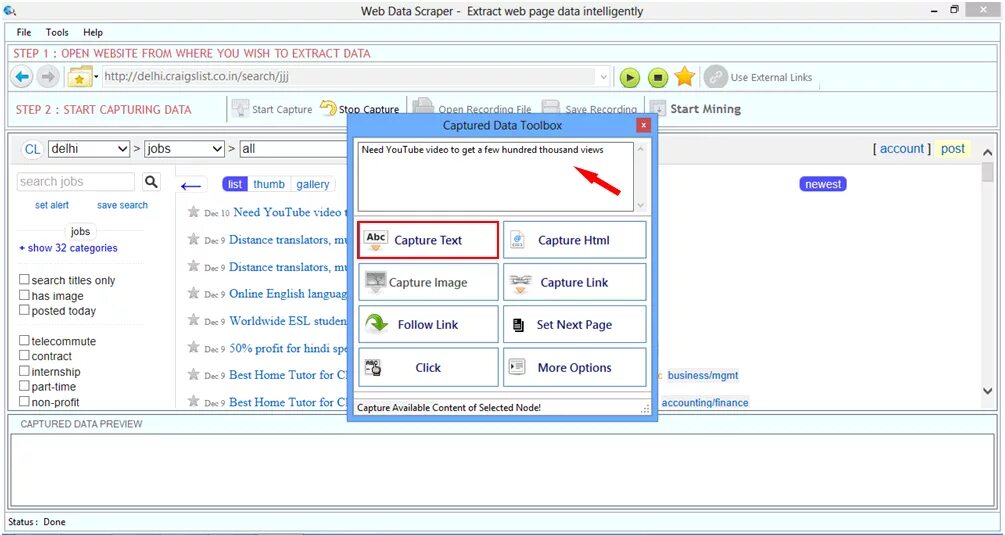Click the blue left arrow icon
Viewport: 1005px width, 535px height.
[191, 186]
